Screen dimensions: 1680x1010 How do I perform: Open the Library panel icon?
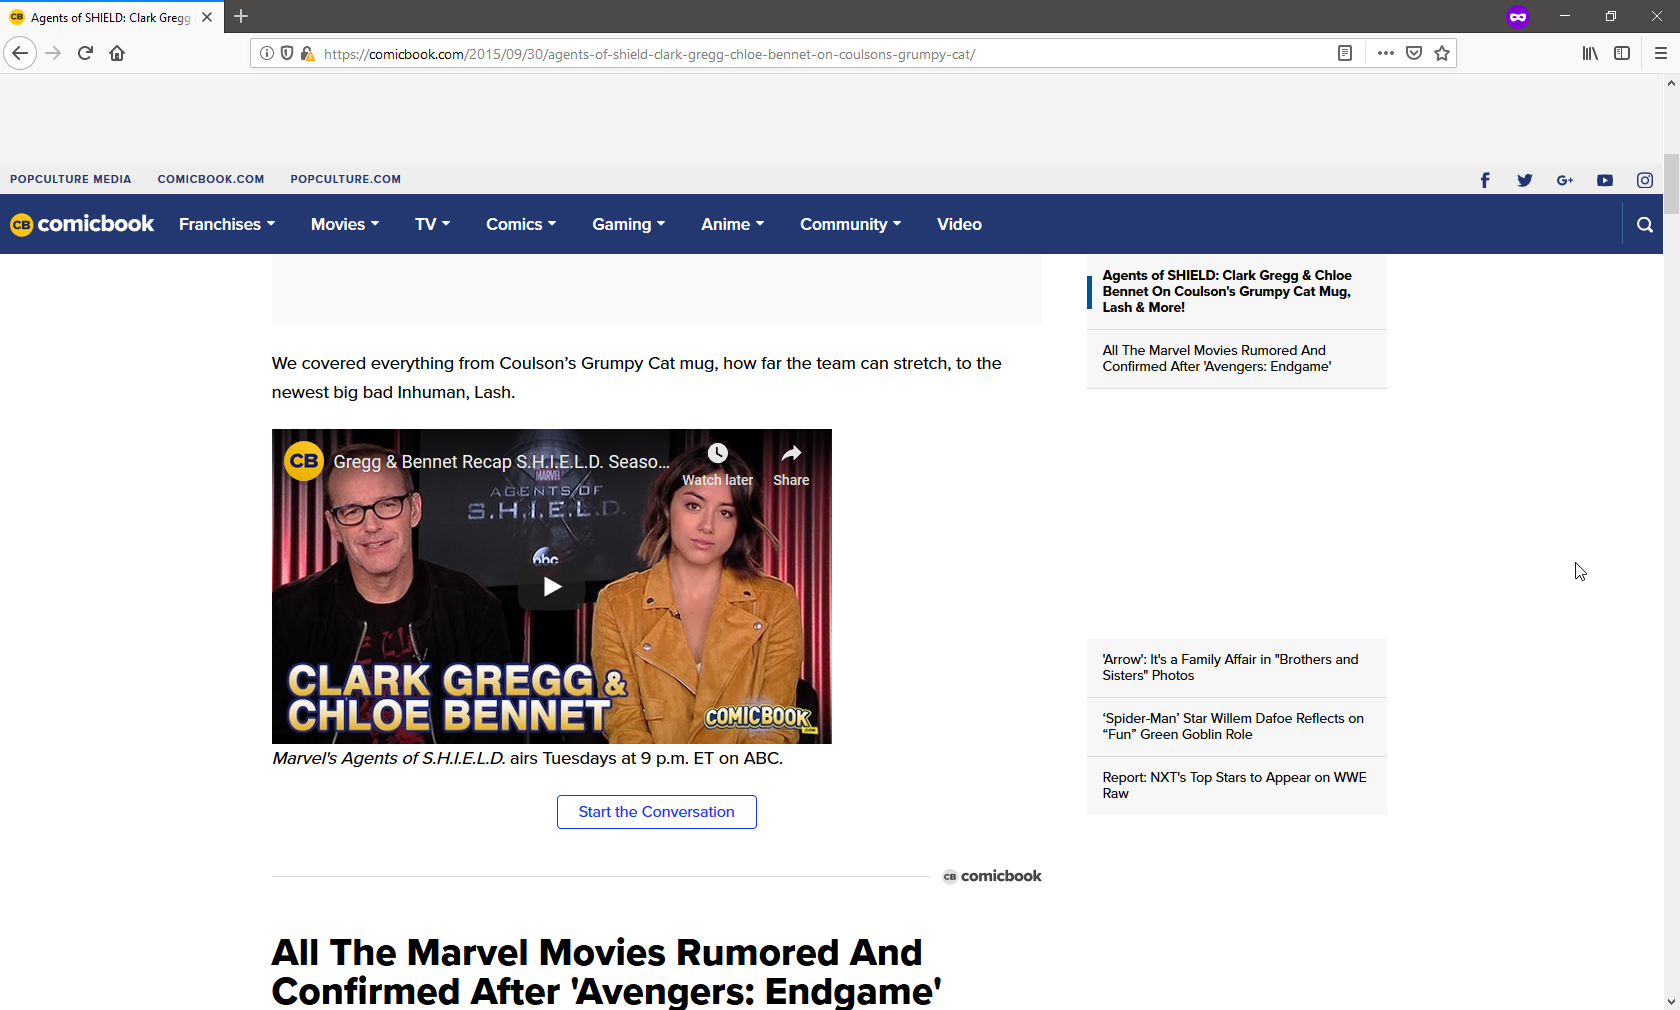click(1590, 53)
